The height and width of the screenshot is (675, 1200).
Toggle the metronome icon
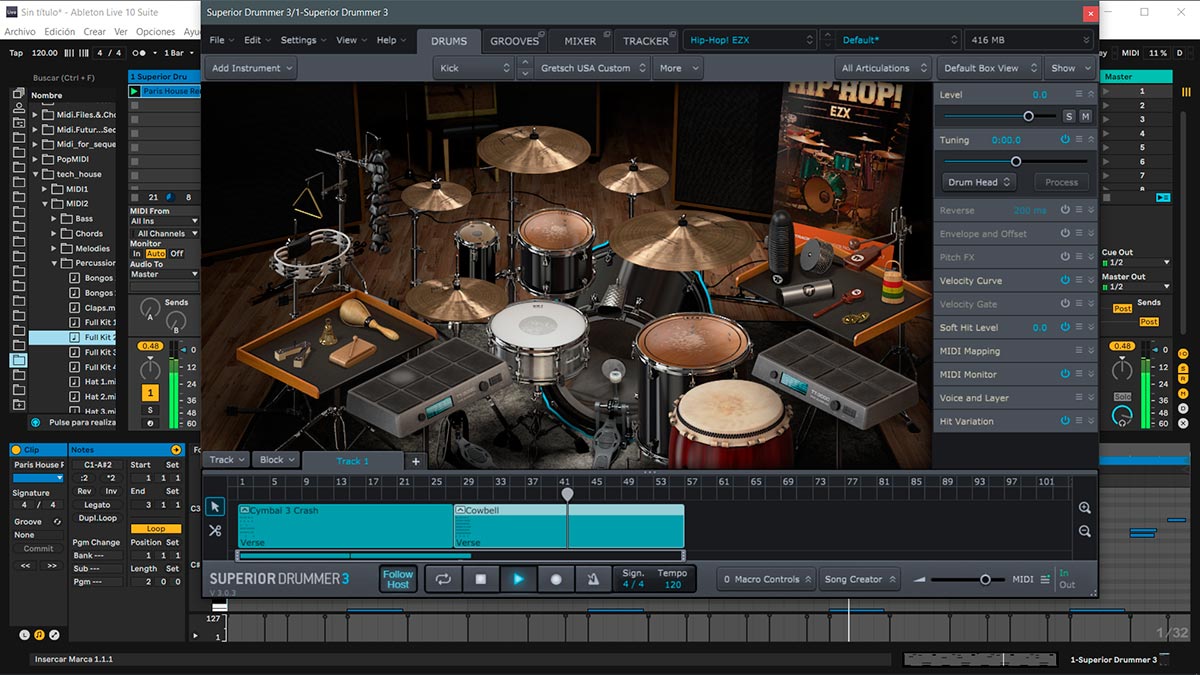(594, 579)
